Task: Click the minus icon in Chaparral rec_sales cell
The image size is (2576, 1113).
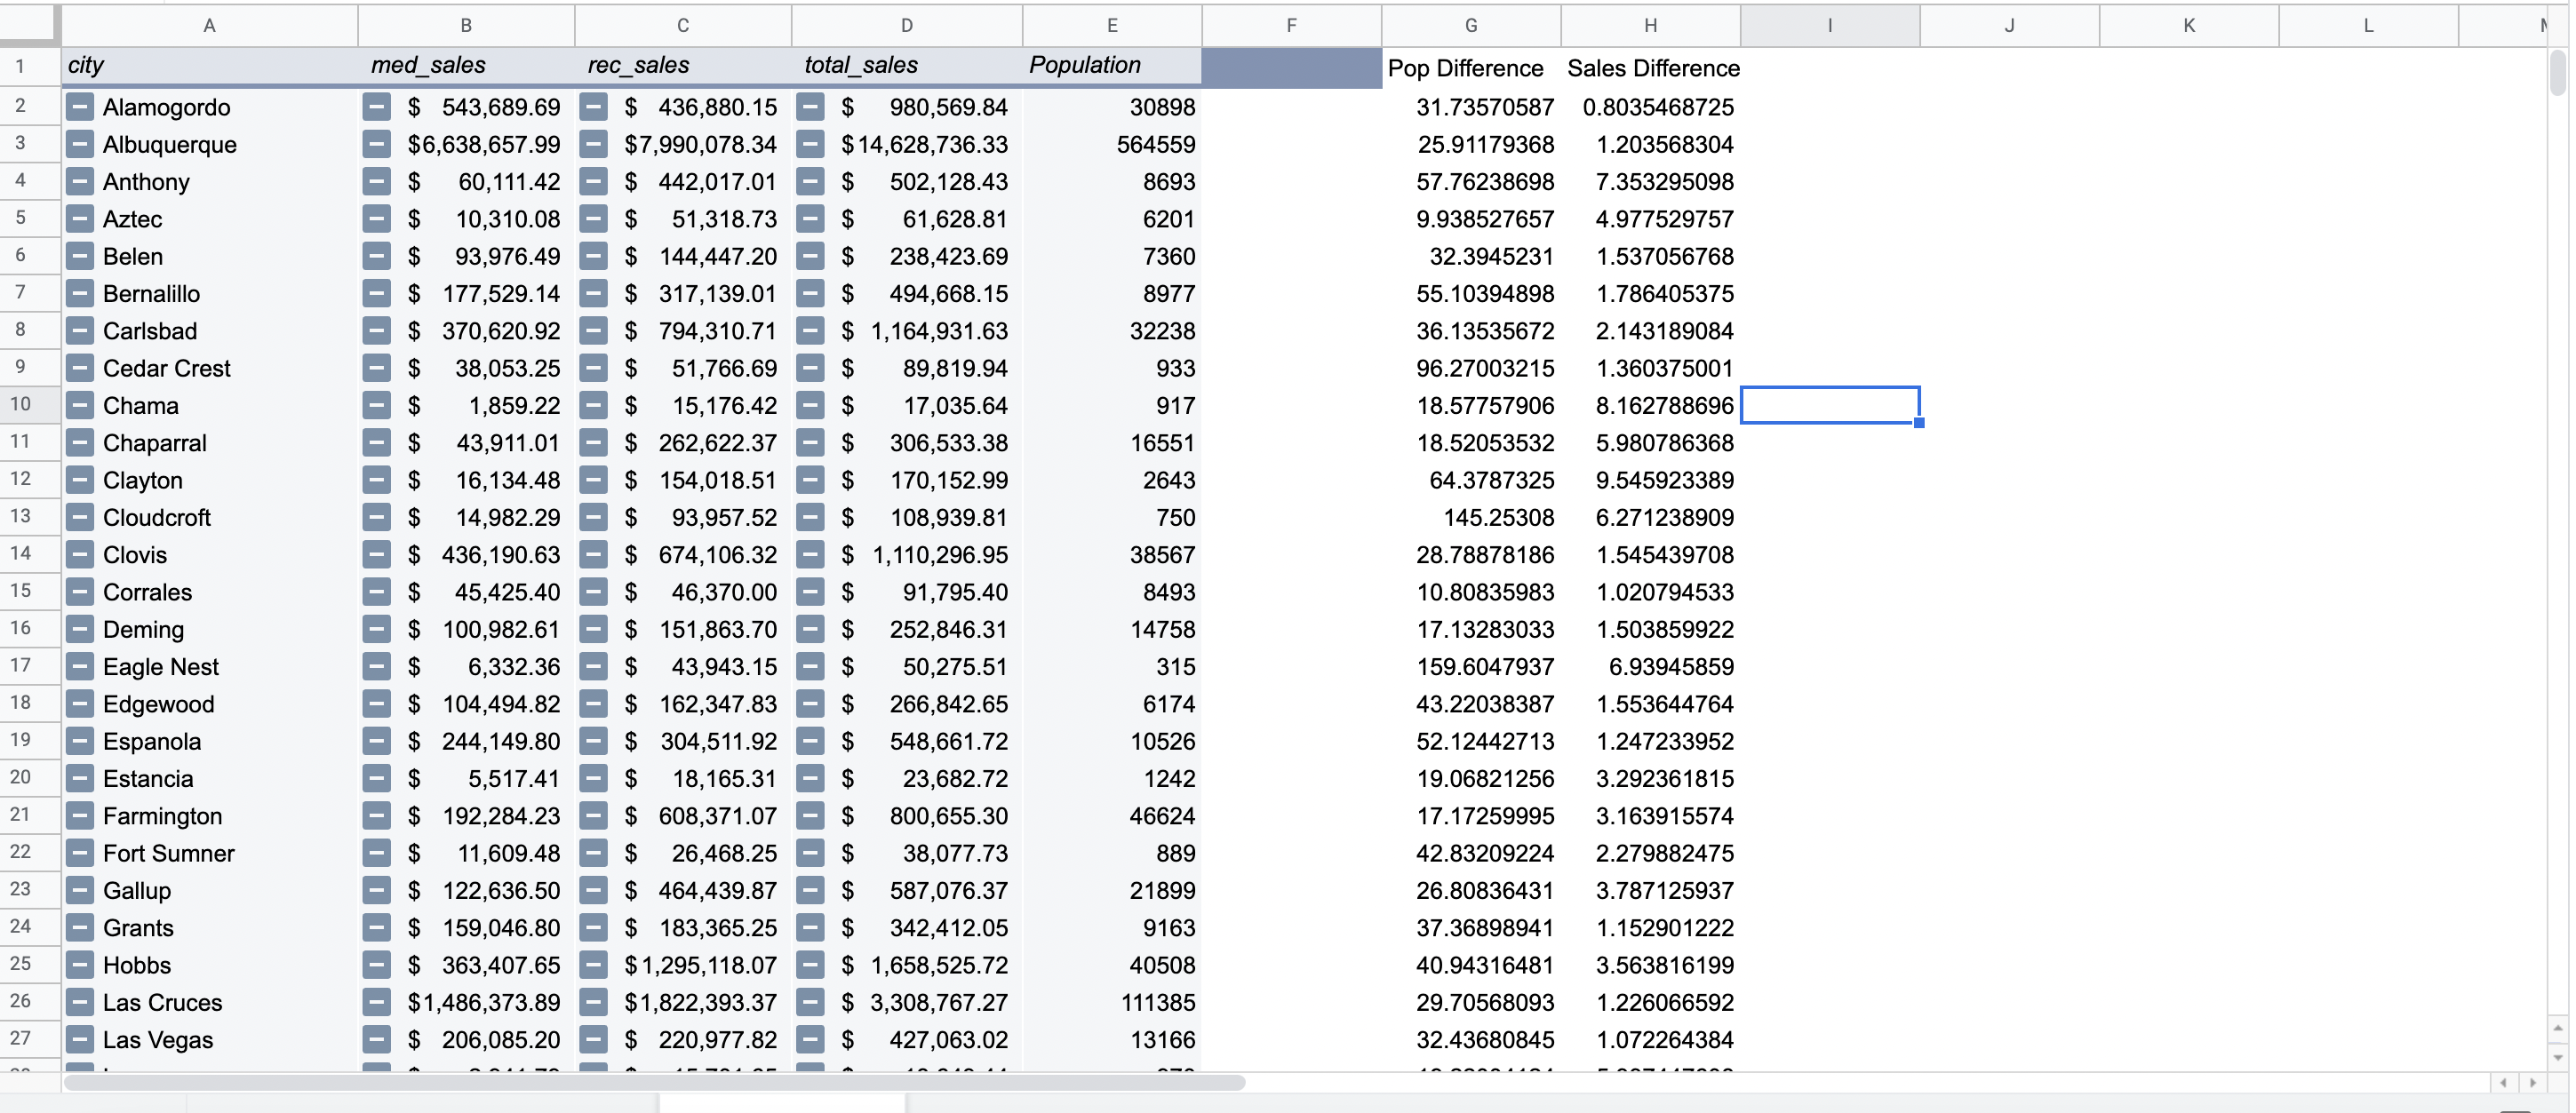Action: pyautogui.click(x=594, y=443)
